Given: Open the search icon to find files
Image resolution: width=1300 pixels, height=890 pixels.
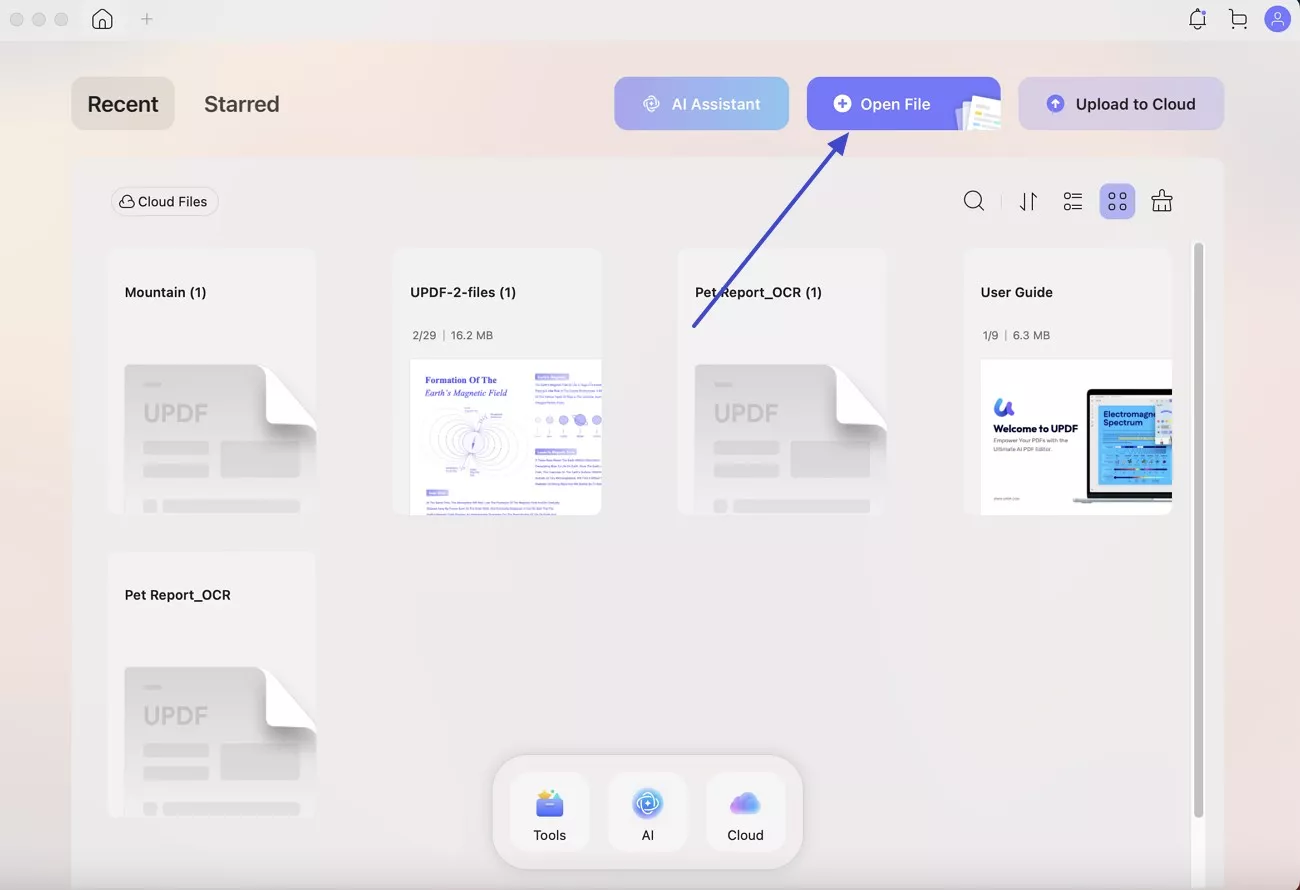Looking at the screenshot, I should click(x=973, y=201).
